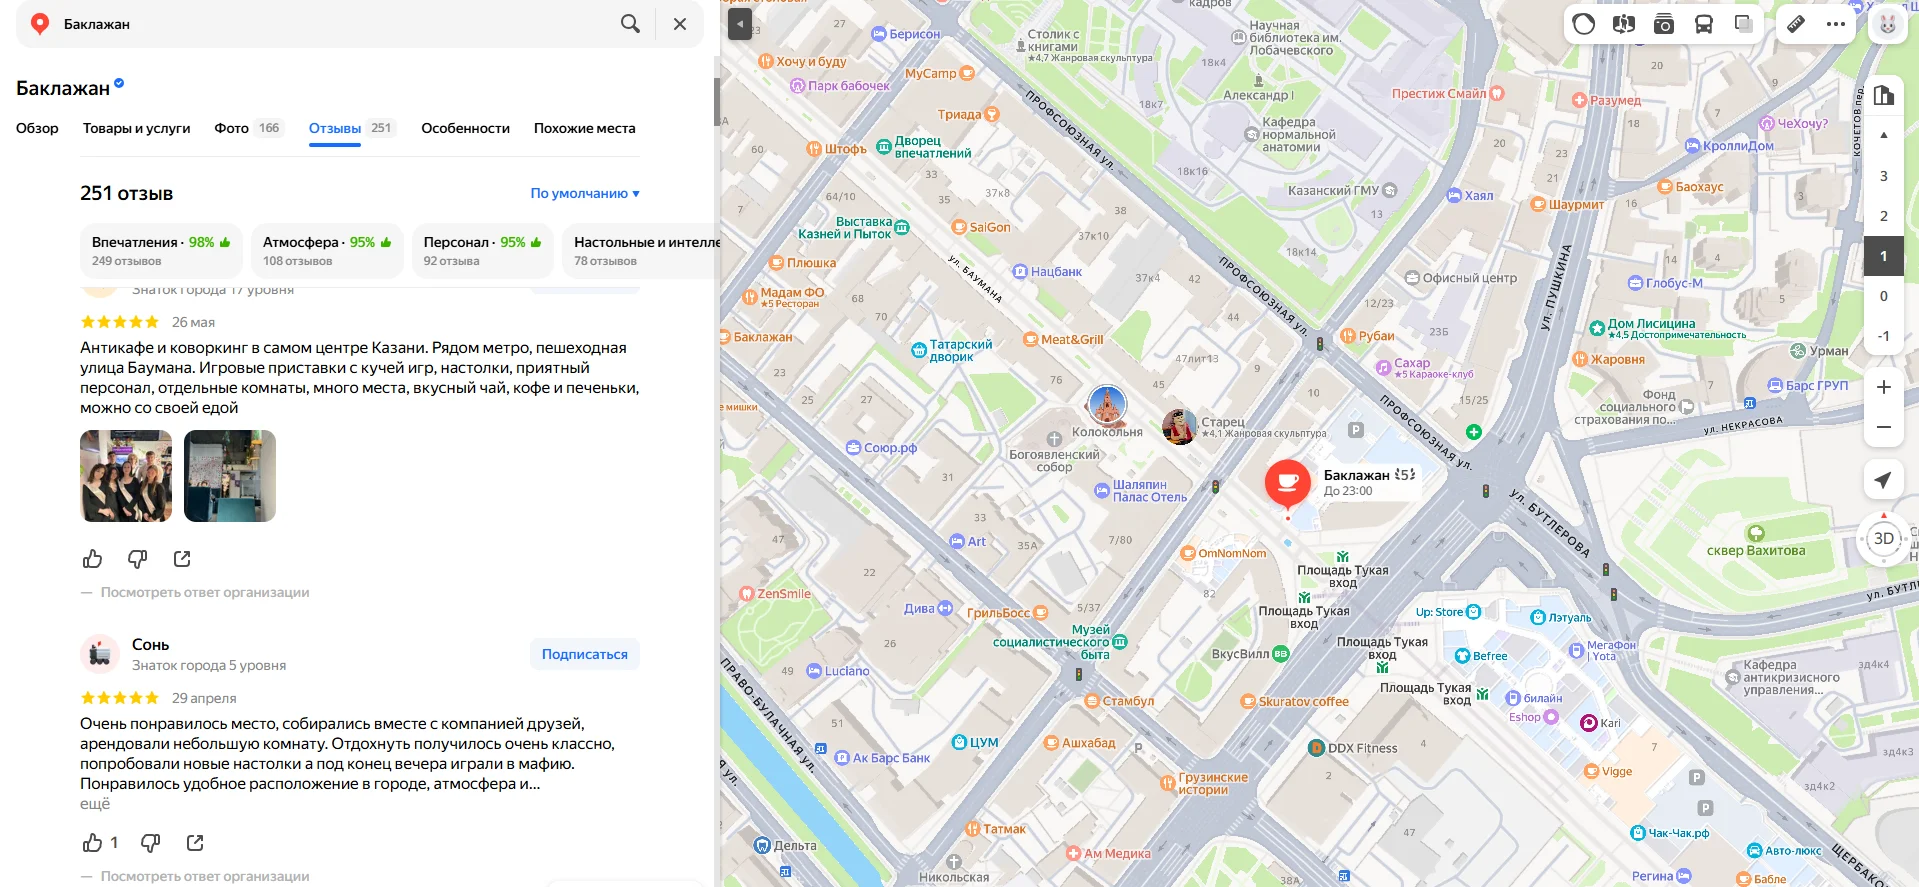Enable street panoramas layer
Viewport: 1919px width, 887px height.
pos(1624,24)
